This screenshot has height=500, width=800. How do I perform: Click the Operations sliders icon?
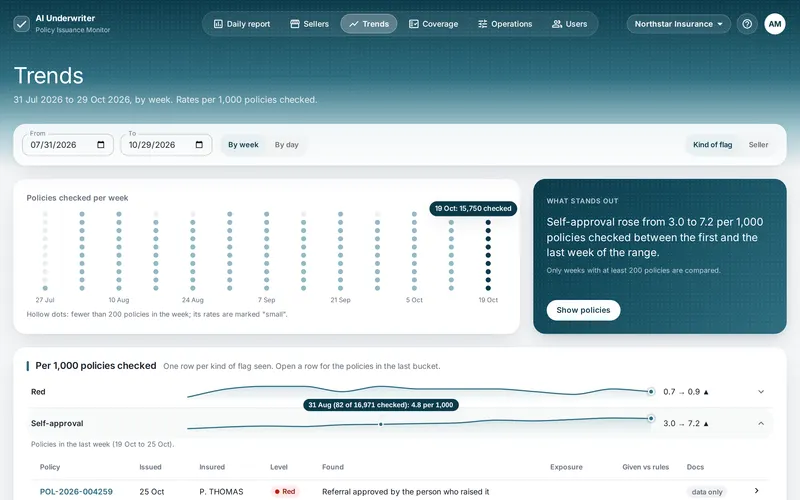tap(482, 24)
